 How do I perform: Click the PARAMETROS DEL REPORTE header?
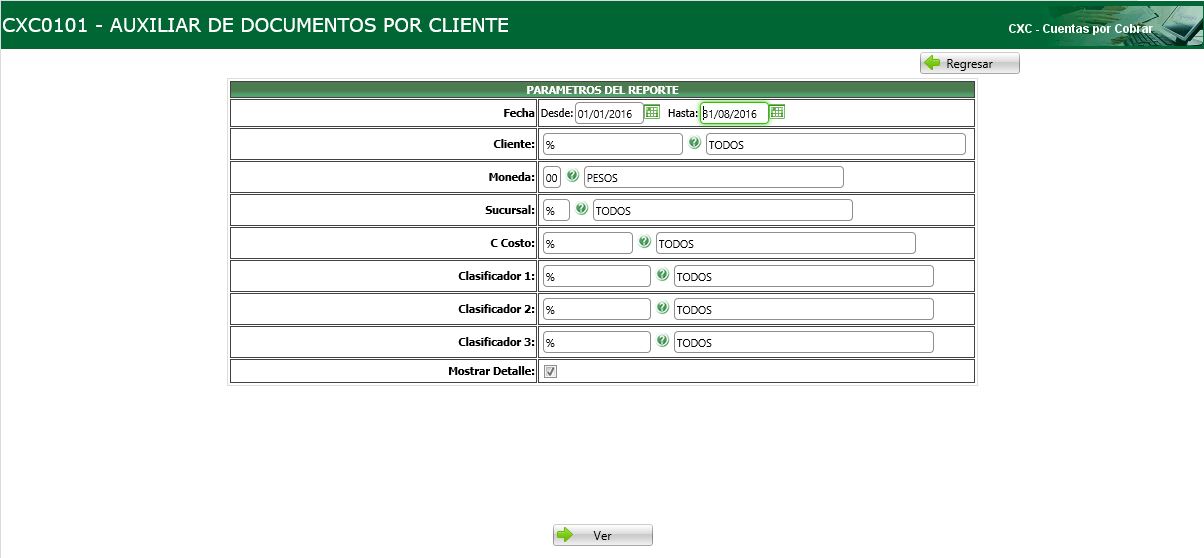(602, 90)
